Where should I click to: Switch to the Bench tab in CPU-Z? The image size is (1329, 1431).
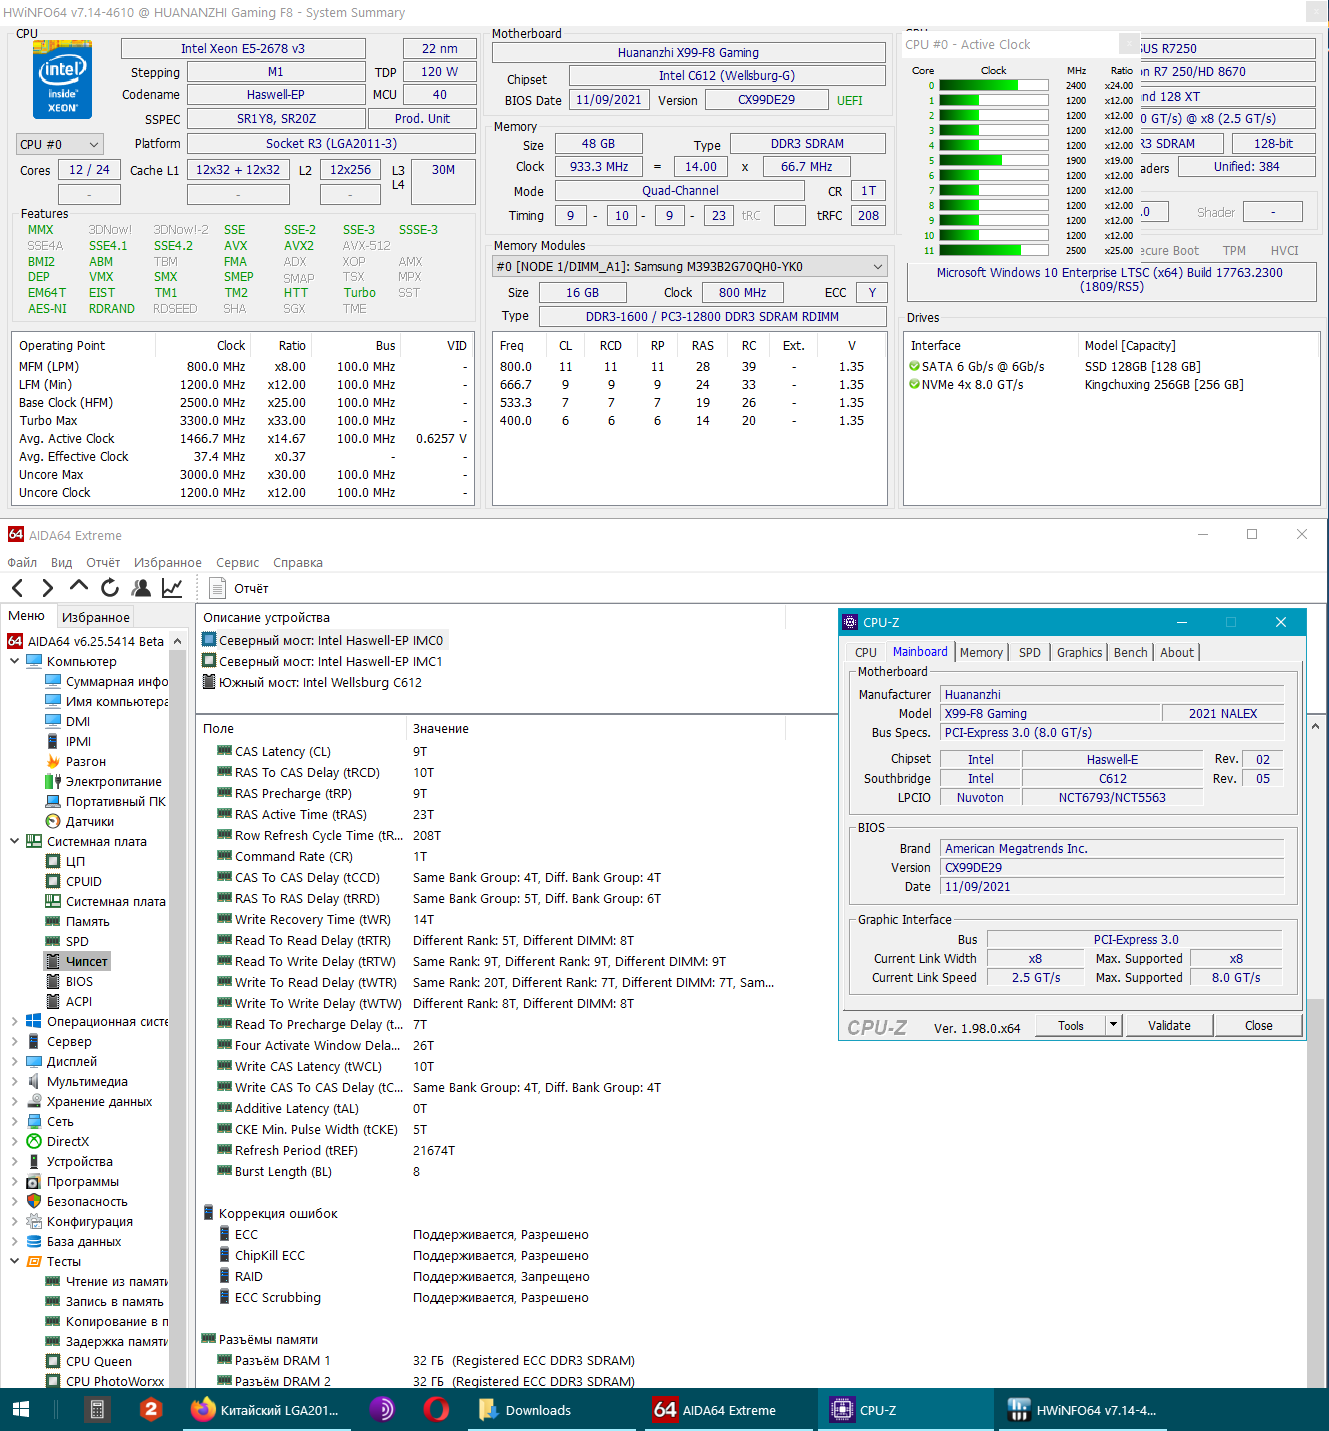[1131, 652]
